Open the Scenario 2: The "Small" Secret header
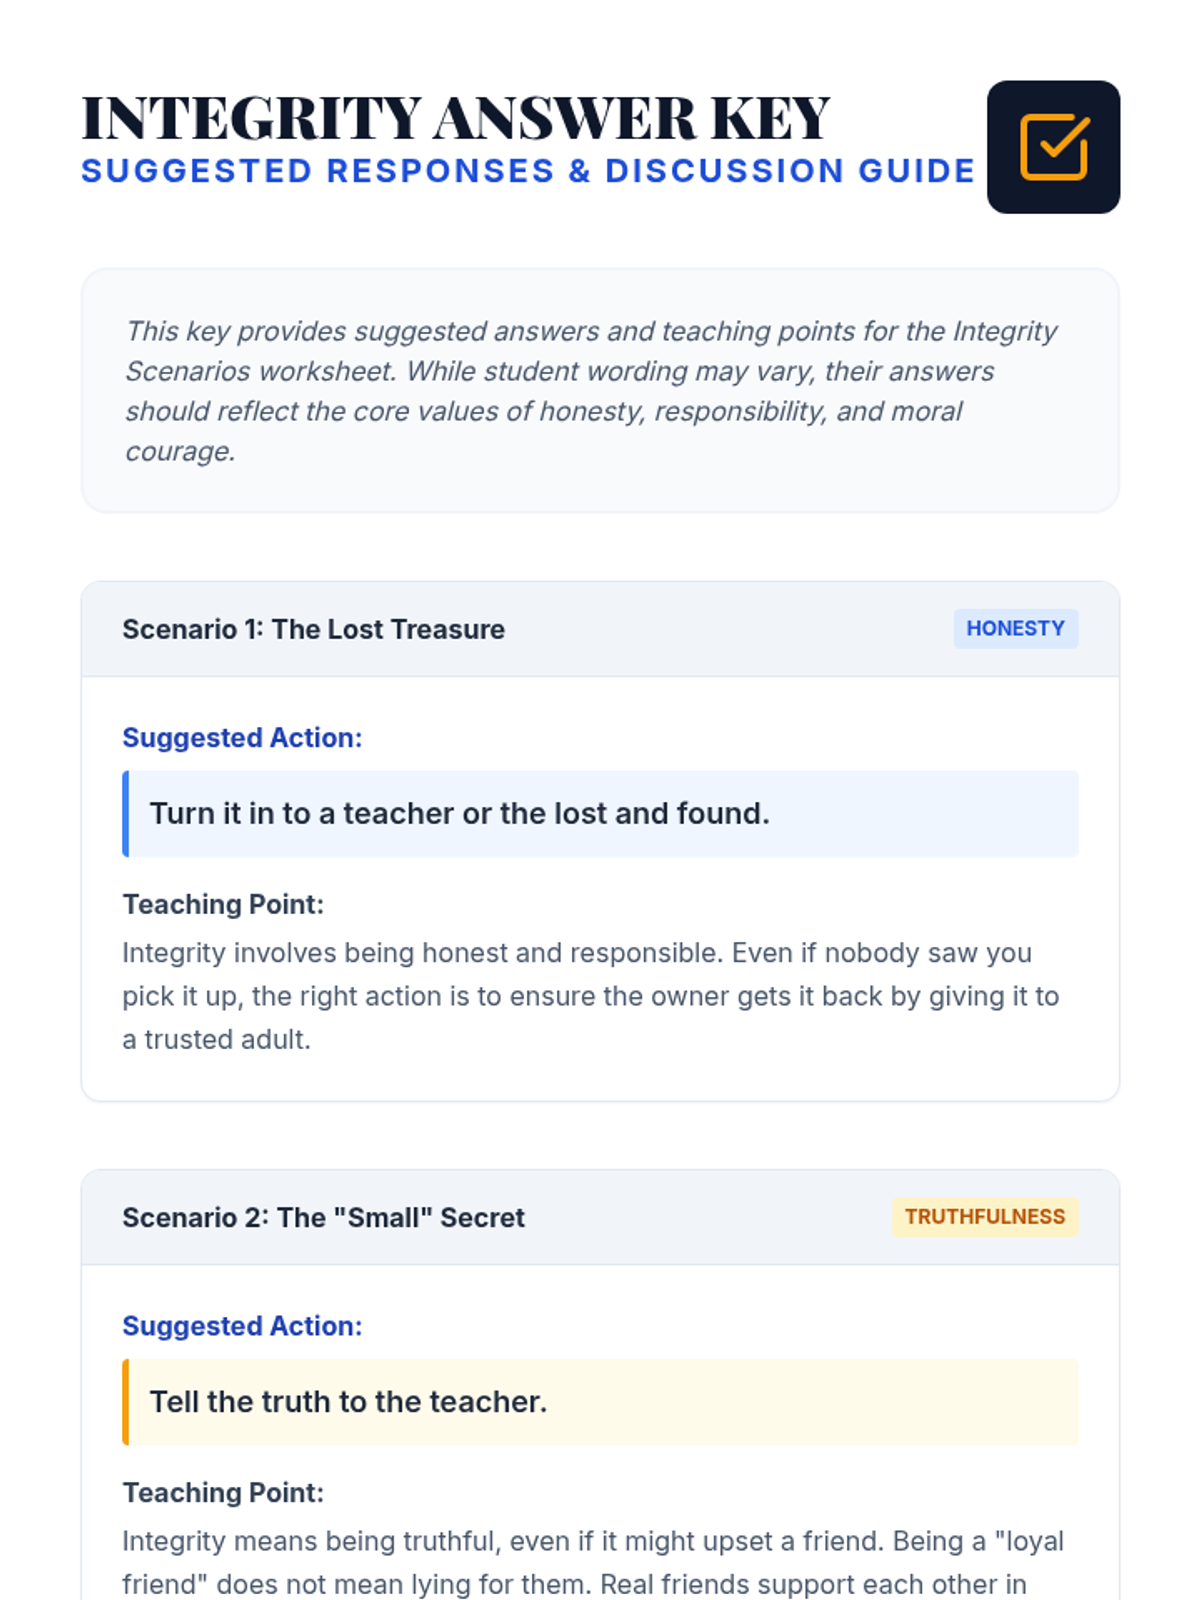This screenshot has width=1200, height=1600. click(x=600, y=1217)
